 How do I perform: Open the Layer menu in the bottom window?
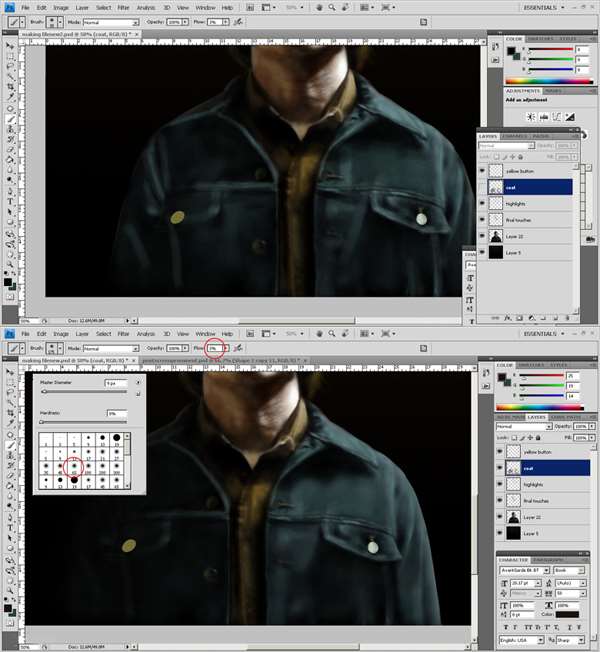point(82,333)
